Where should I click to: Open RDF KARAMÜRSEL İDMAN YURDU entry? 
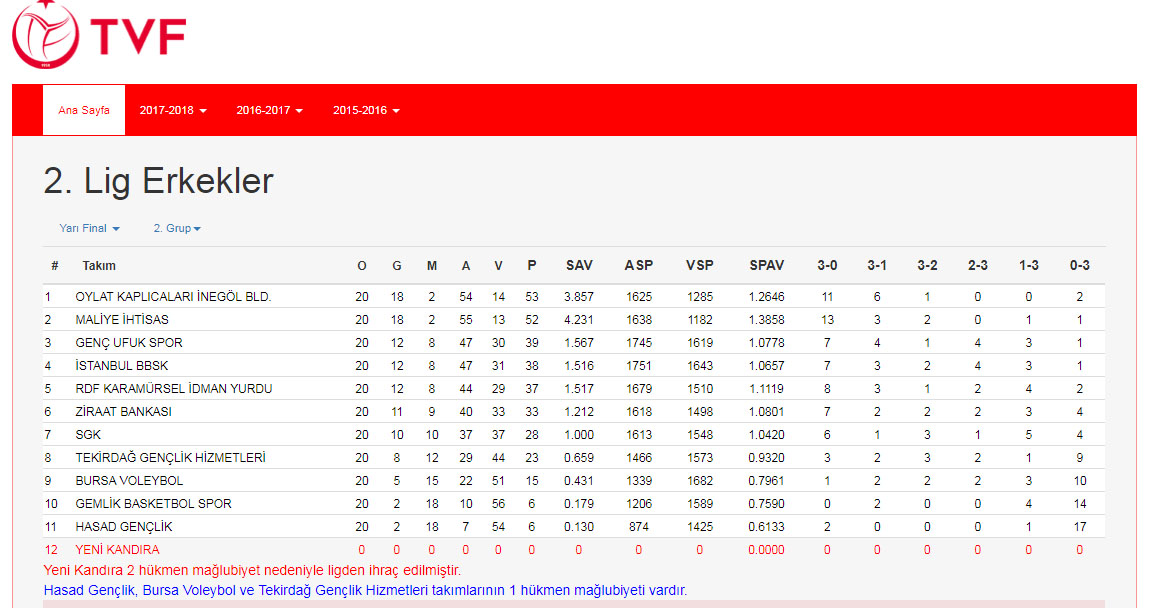(x=173, y=389)
